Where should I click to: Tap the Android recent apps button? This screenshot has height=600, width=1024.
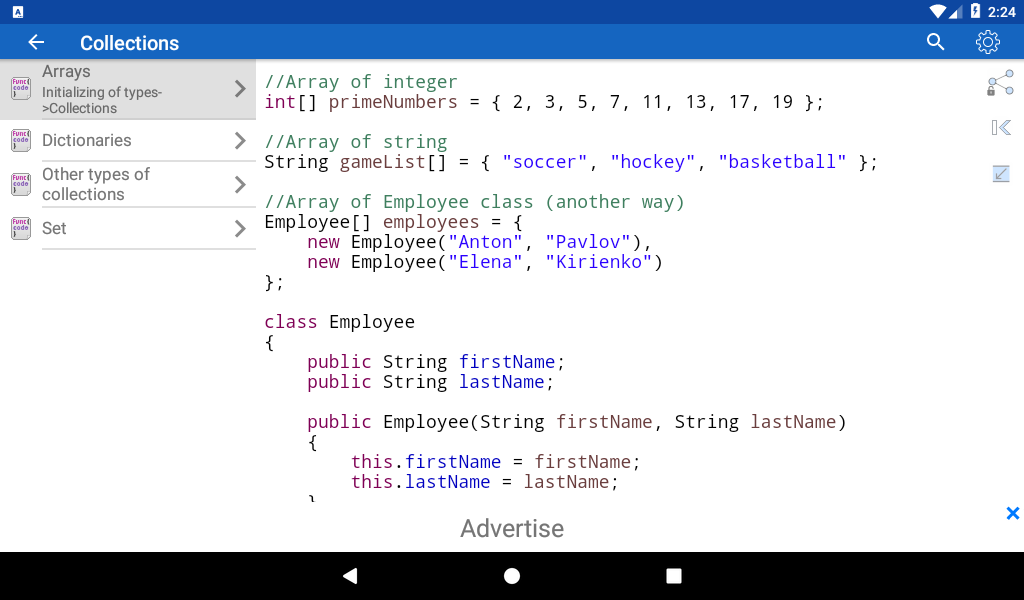pyautogui.click(x=674, y=576)
